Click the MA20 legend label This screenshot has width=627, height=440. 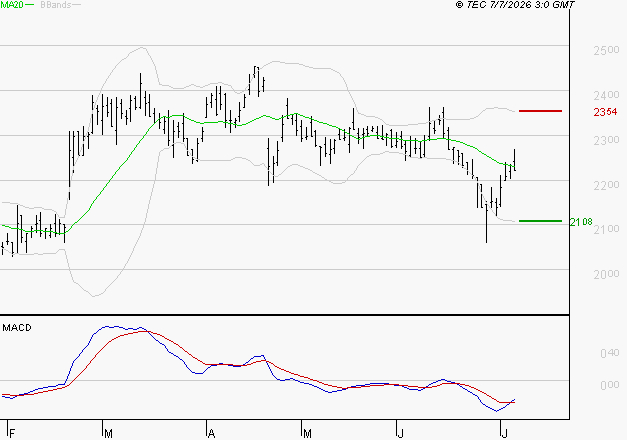click(12, 5)
